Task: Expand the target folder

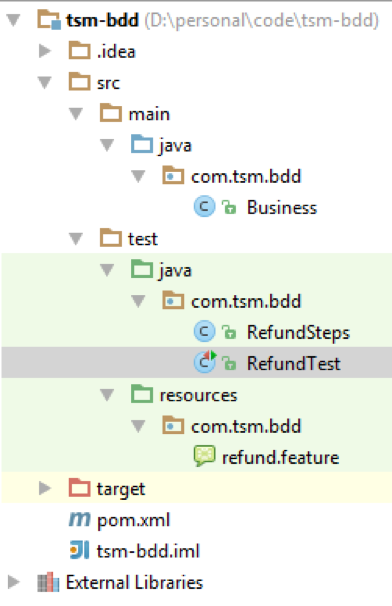Action: [x=45, y=489]
